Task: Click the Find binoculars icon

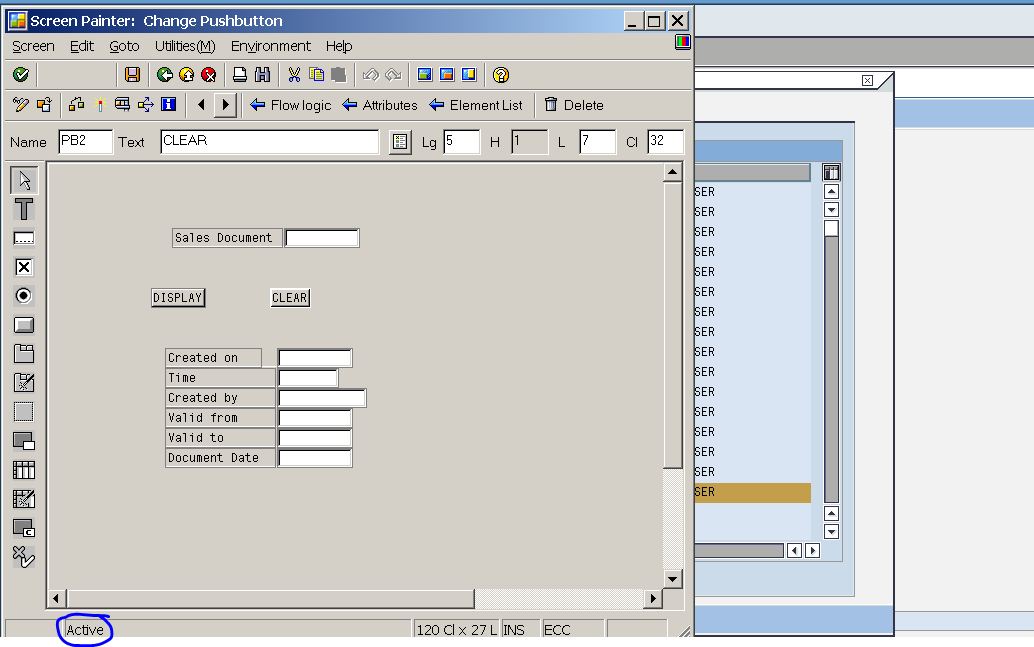Action: coord(260,74)
